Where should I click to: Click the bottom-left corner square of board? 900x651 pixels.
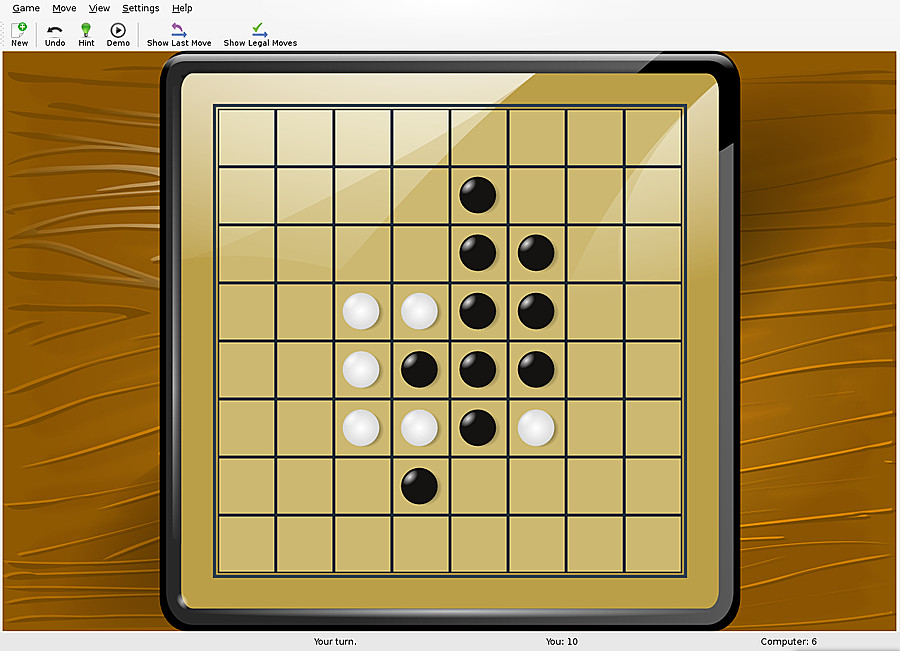[x=246, y=544]
